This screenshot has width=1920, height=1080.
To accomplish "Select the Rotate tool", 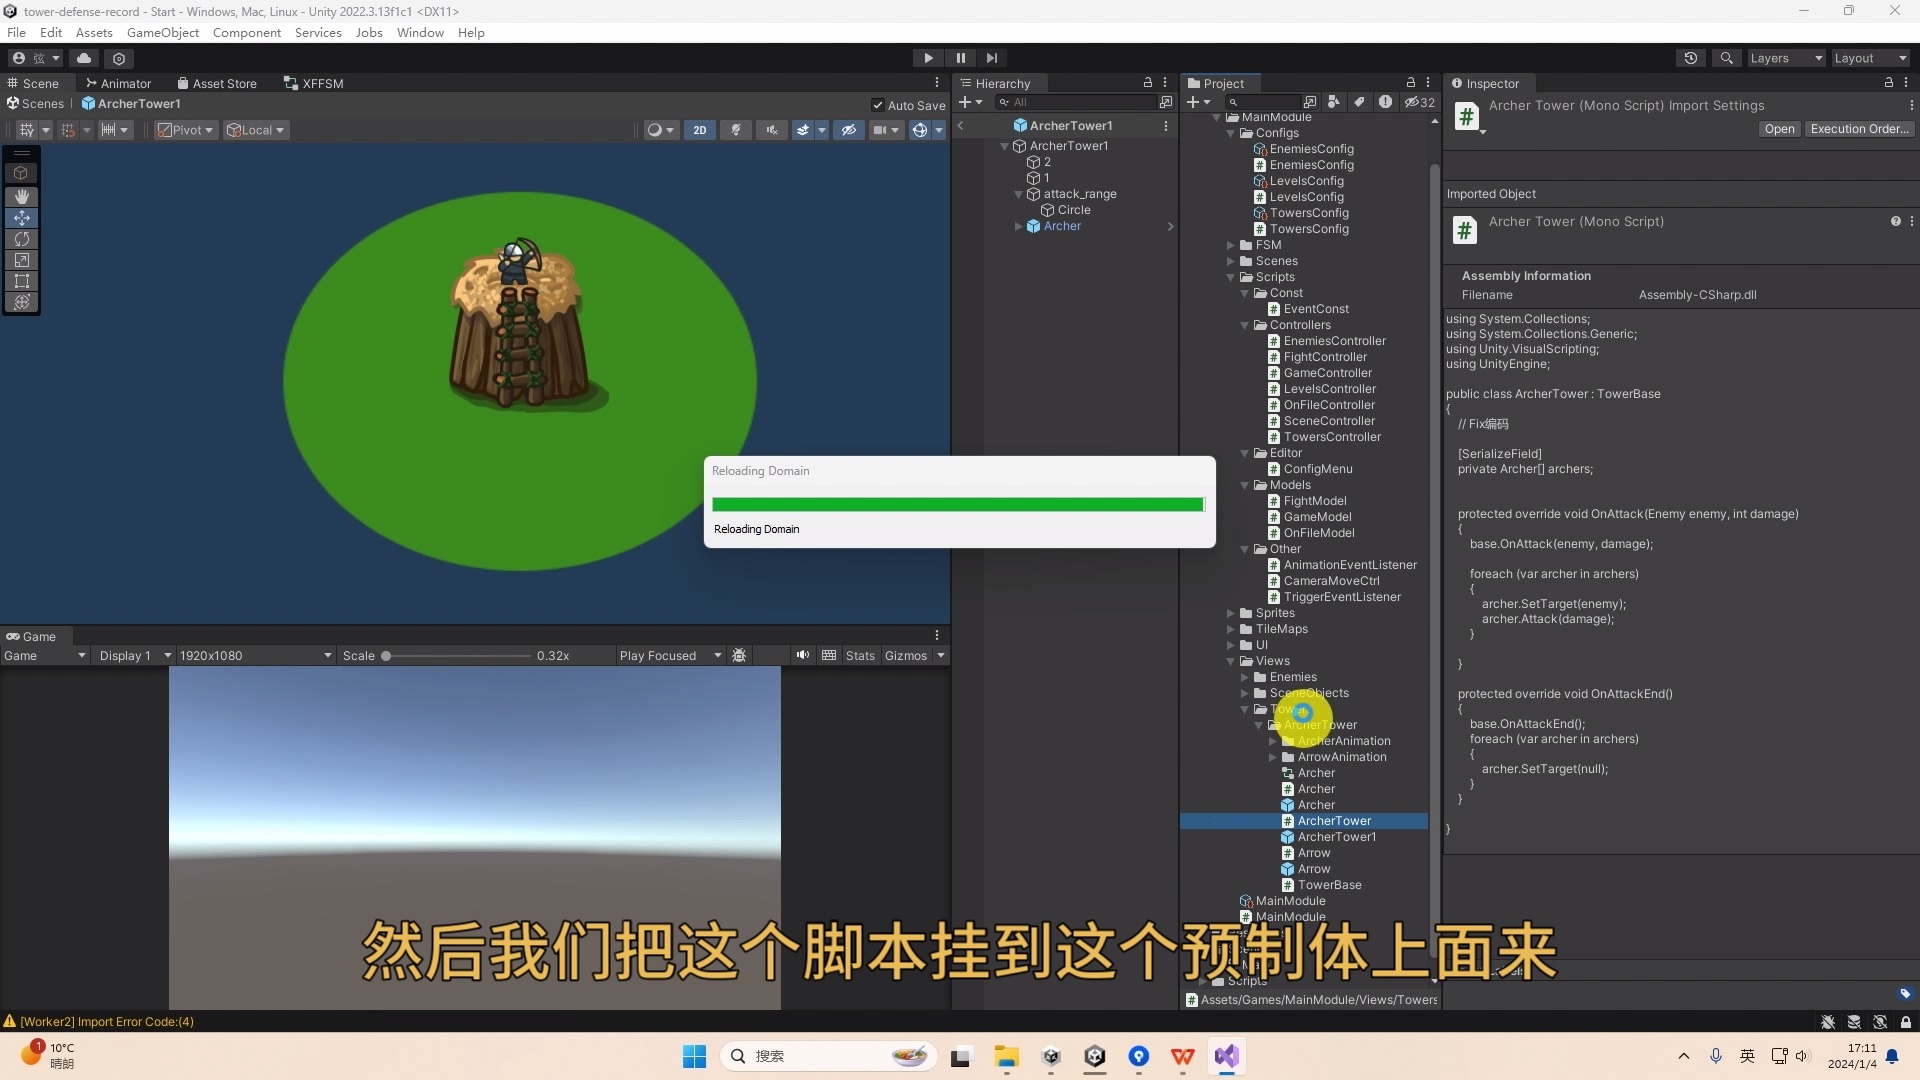I will (x=21, y=239).
